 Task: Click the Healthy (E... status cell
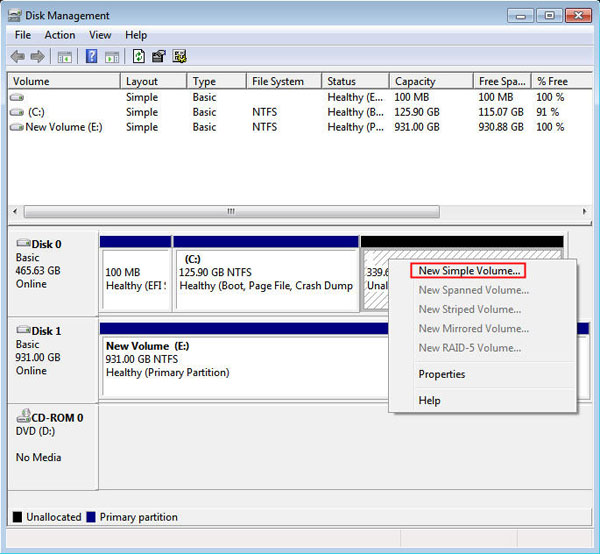[355, 97]
